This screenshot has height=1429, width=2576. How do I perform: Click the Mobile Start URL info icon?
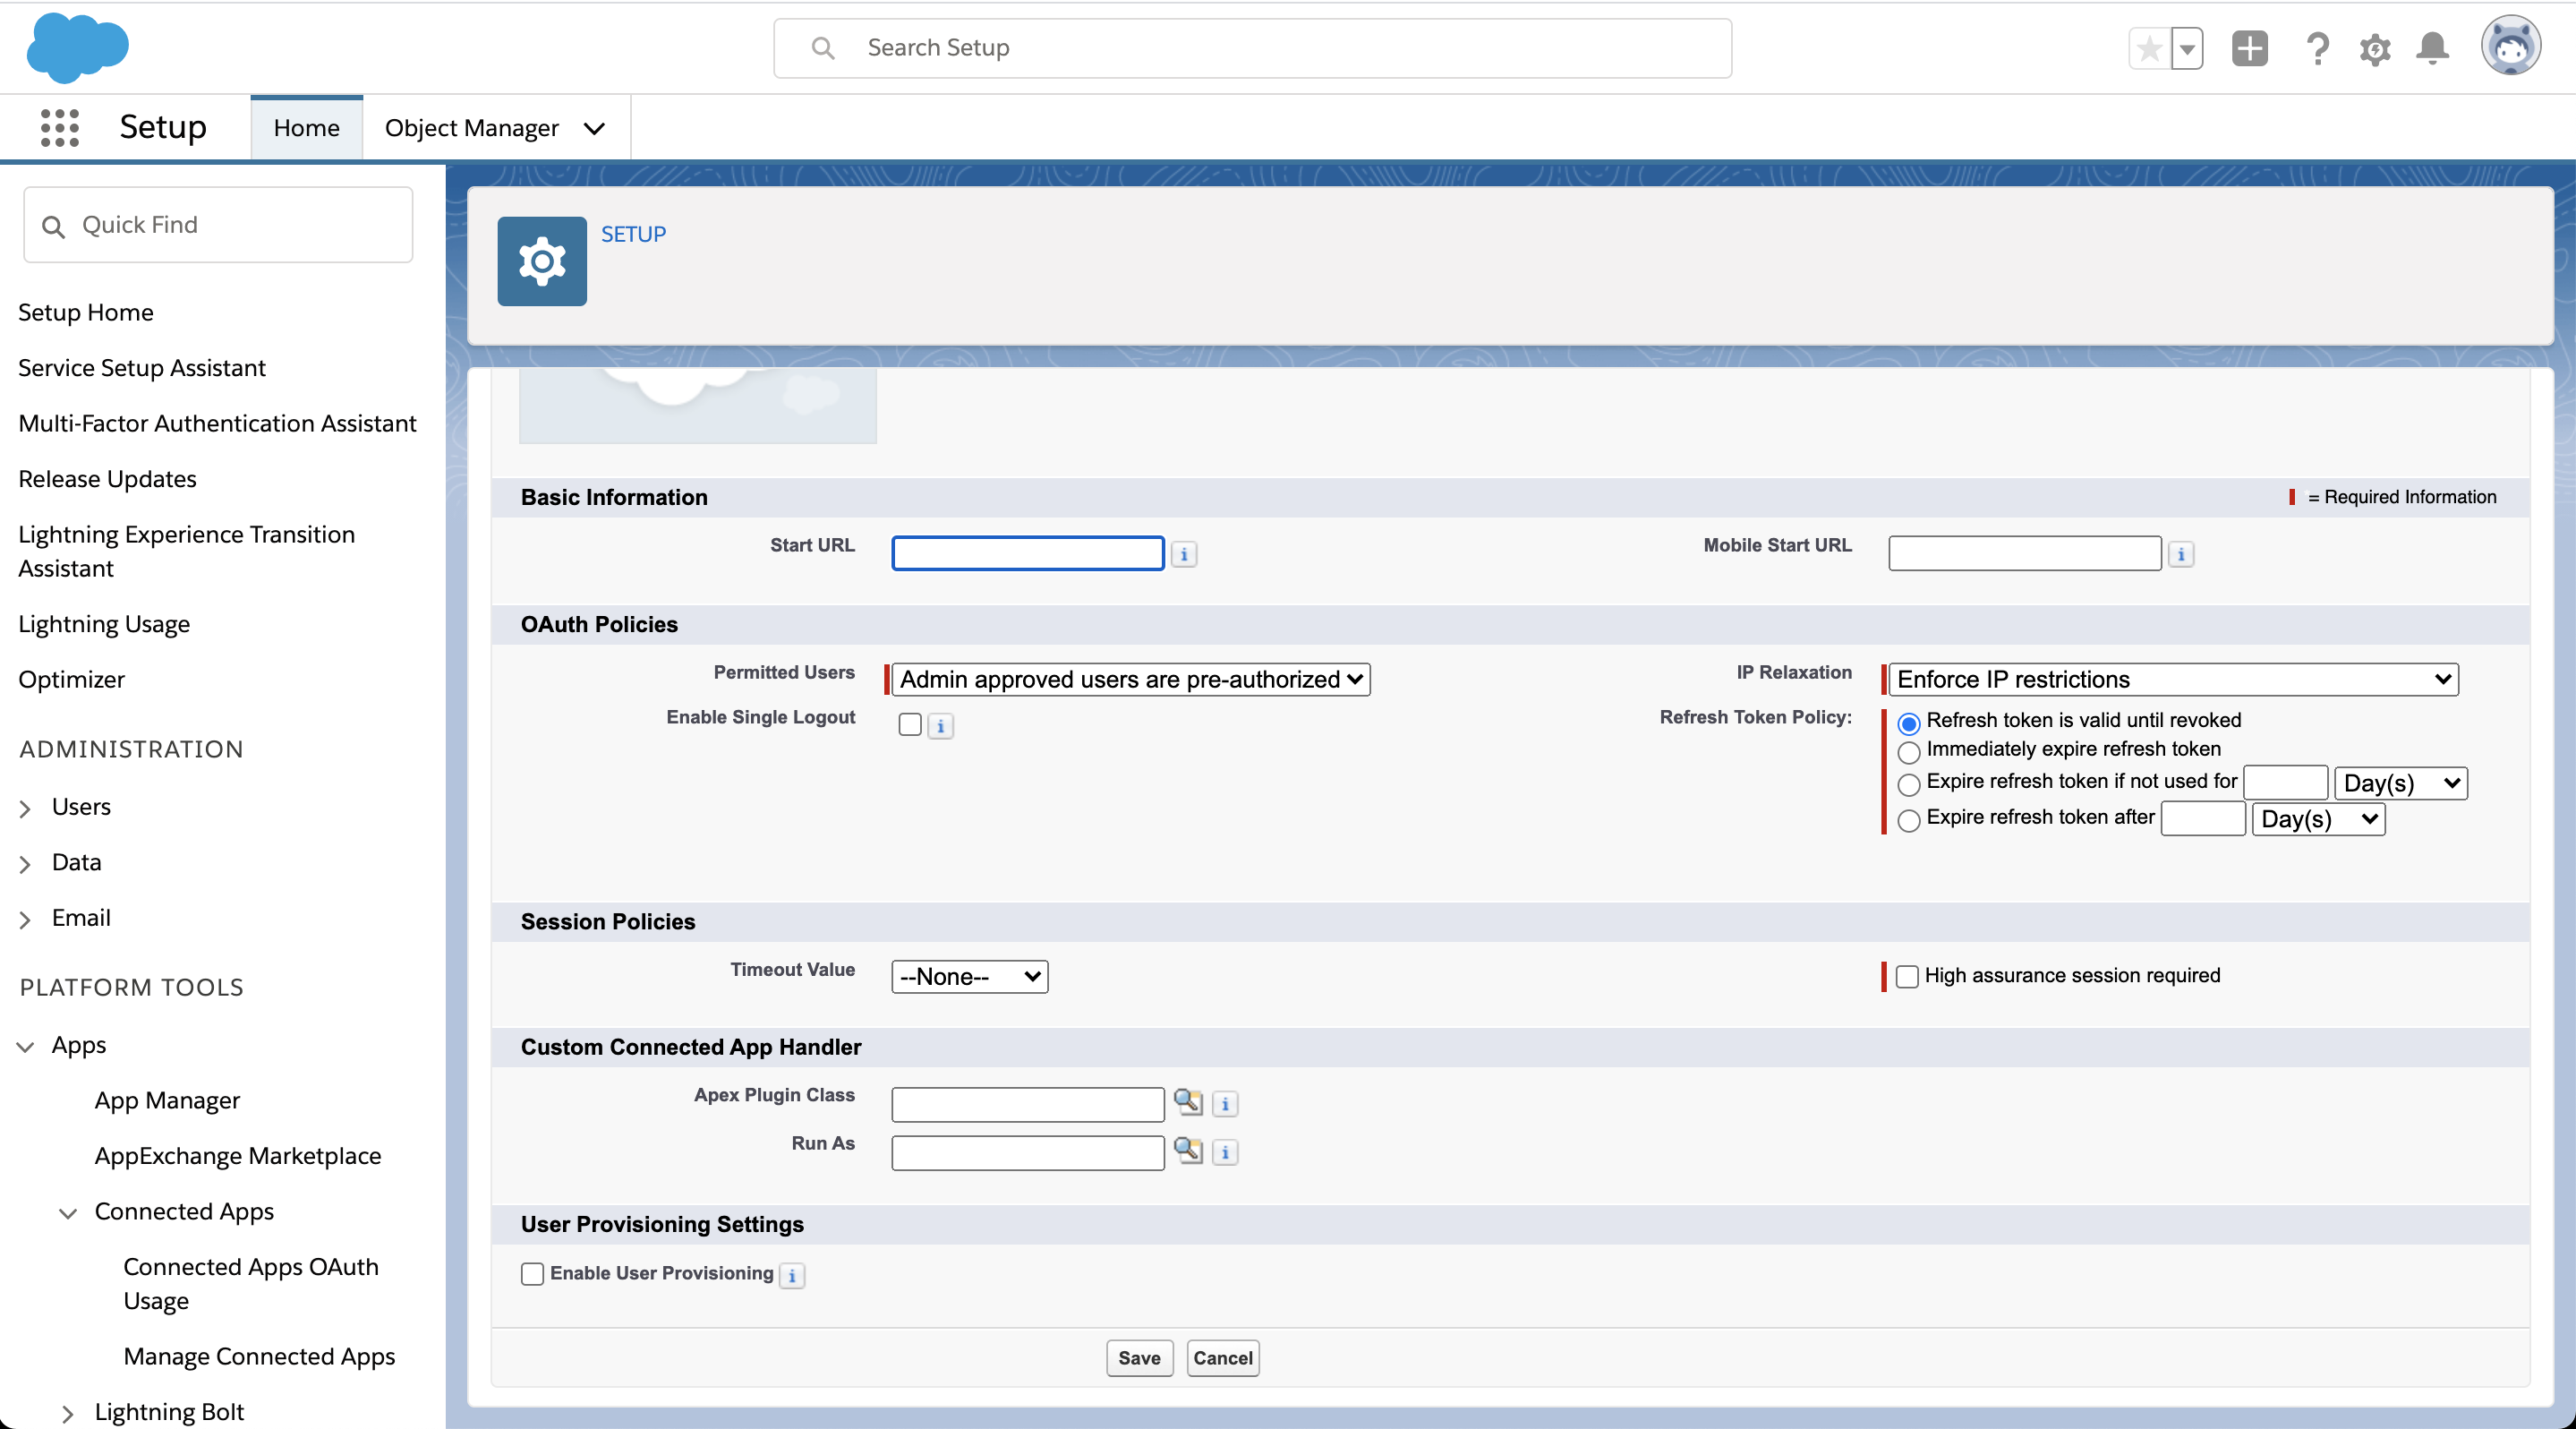tap(2181, 554)
